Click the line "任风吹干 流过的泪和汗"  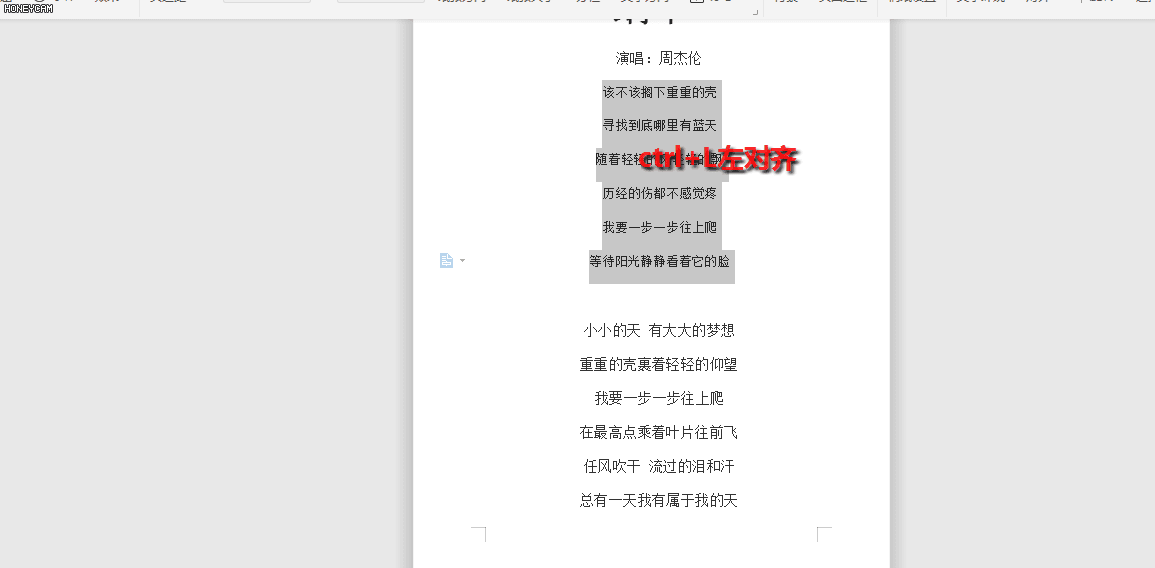[x=659, y=466]
